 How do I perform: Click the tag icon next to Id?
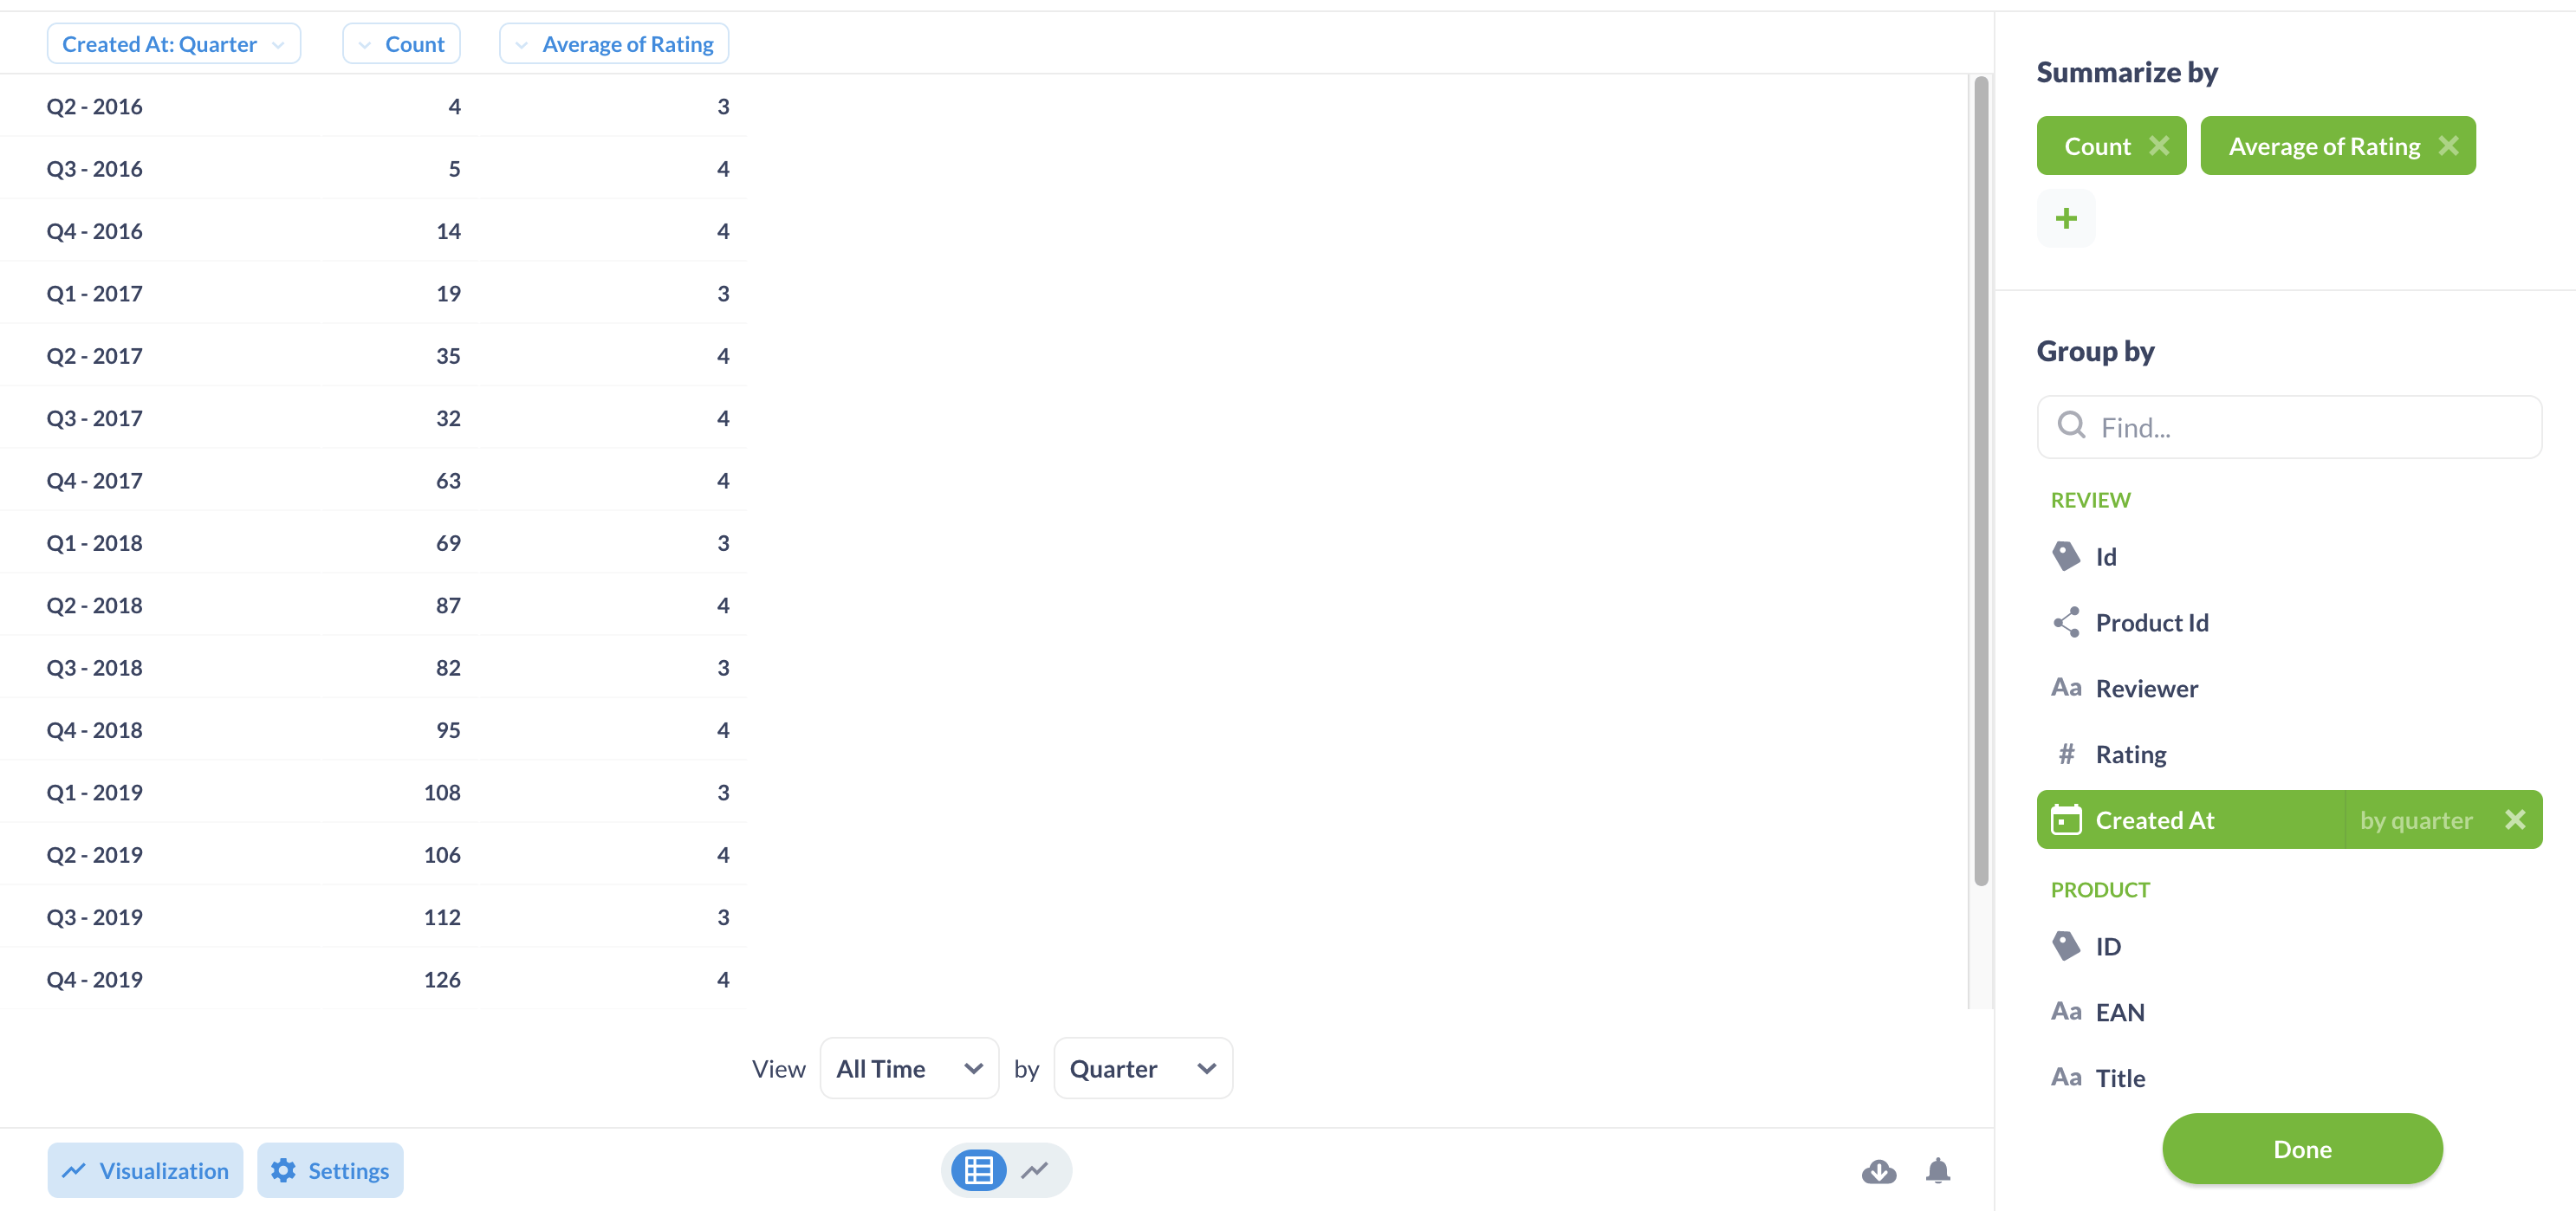(2065, 555)
